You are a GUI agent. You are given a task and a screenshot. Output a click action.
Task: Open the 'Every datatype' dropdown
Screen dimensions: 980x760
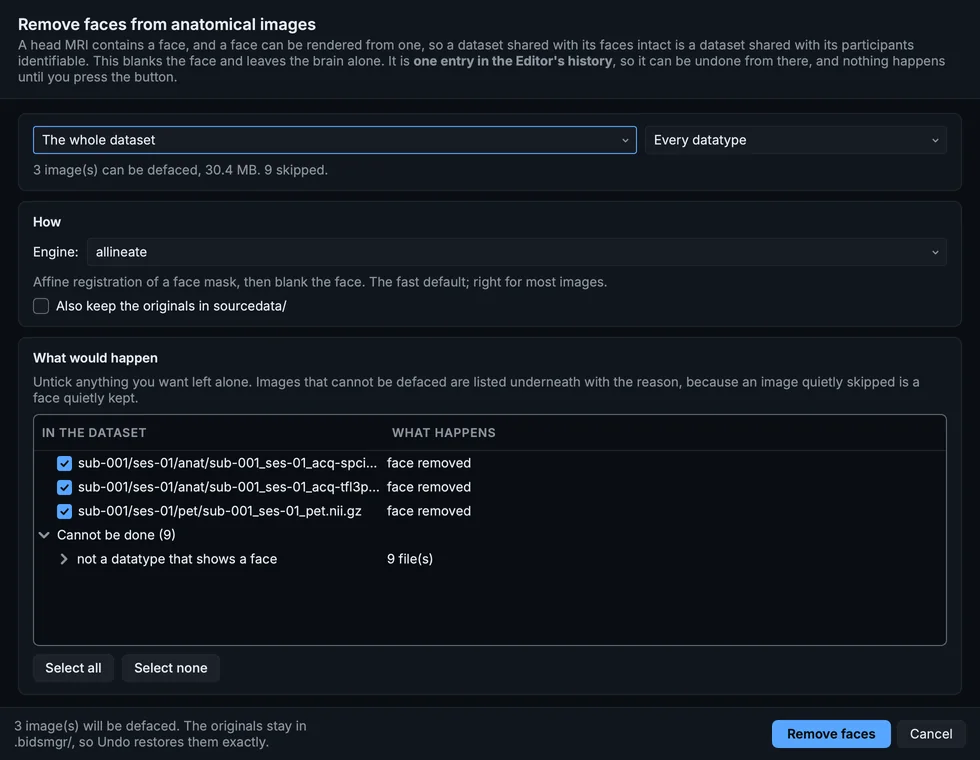click(x=796, y=140)
